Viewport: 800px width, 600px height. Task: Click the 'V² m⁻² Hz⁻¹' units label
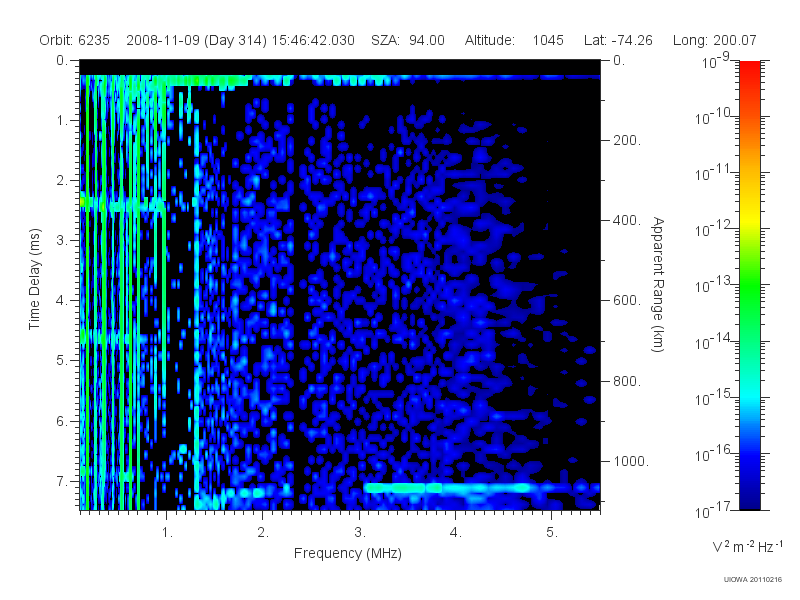click(747, 546)
